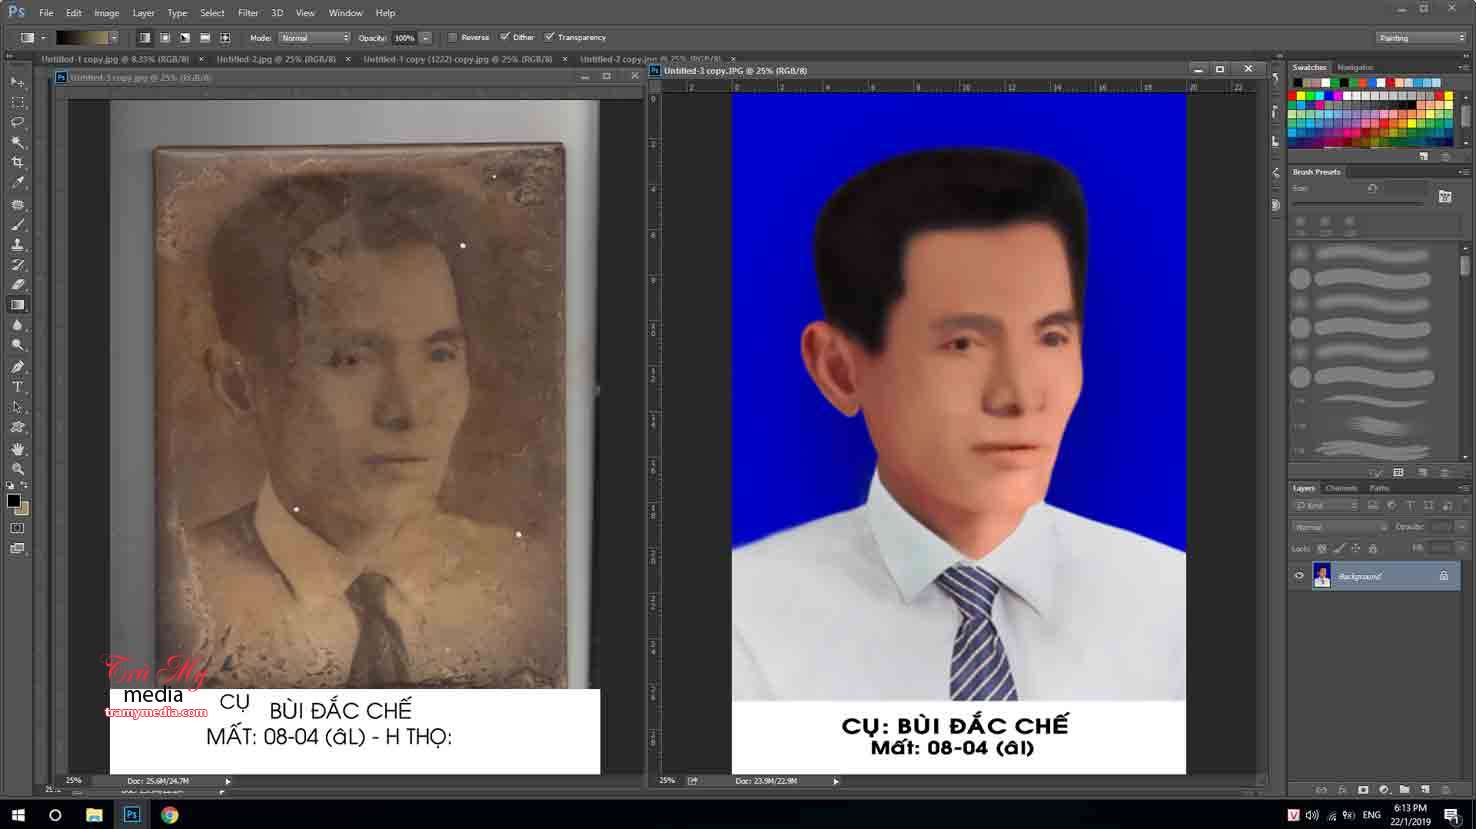
Task: Open the Filter menu
Action: click(x=248, y=13)
